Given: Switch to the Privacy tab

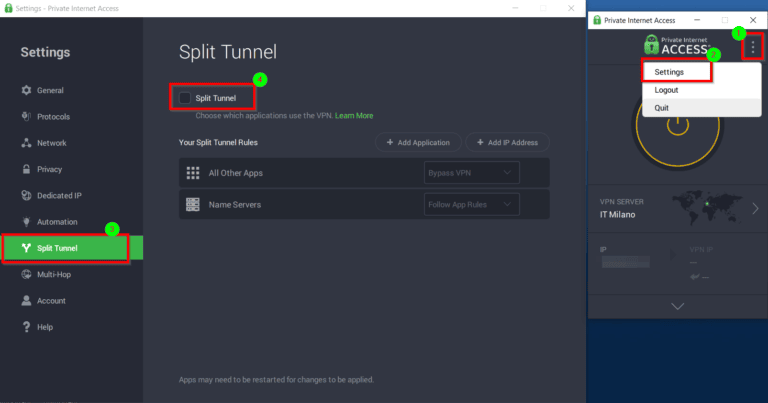Looking at the screenshot, I should pos(72,169).
